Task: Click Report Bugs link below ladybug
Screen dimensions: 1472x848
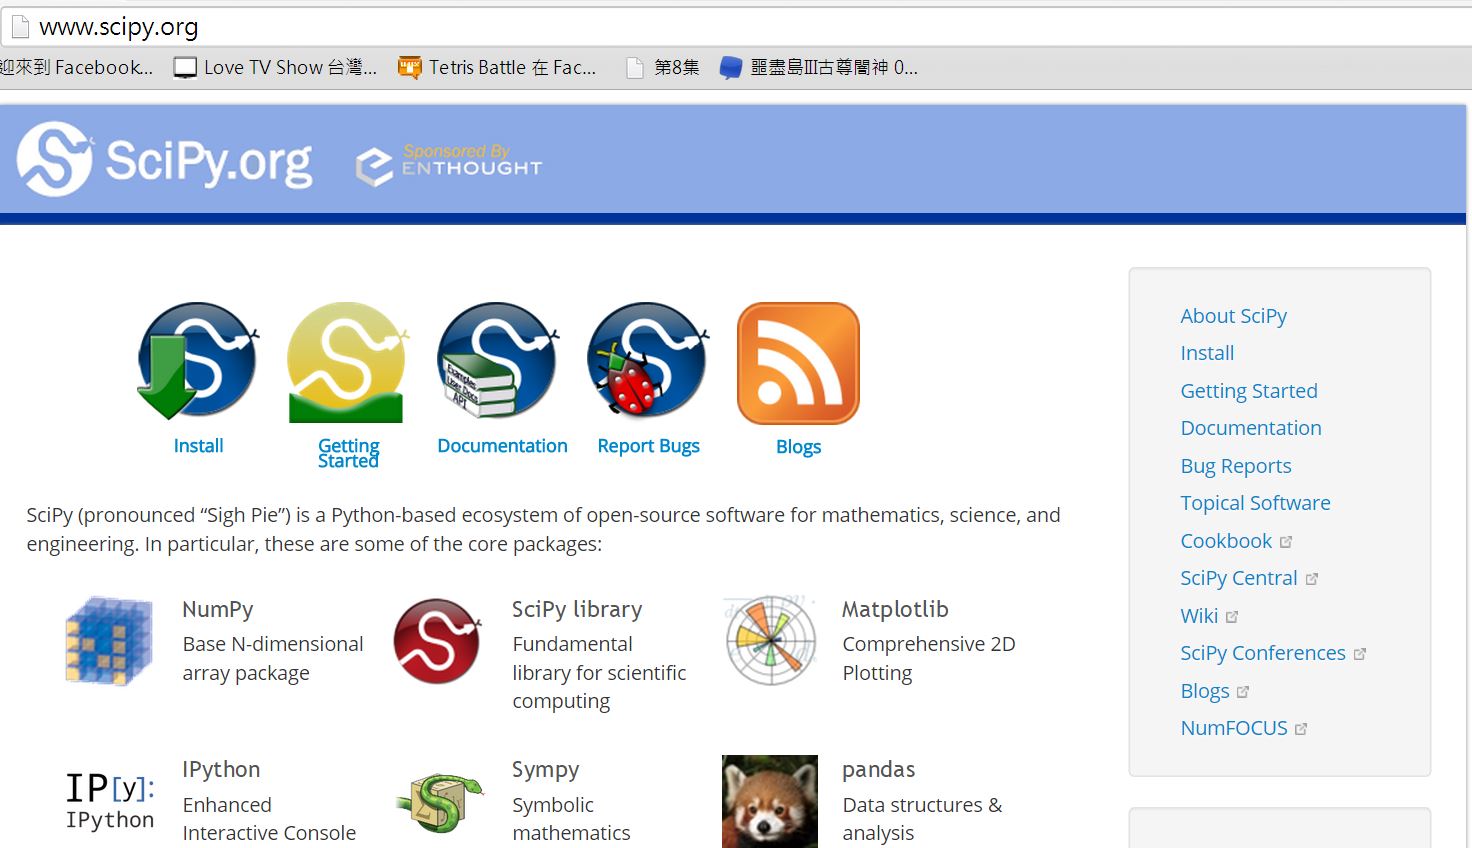Action: pos(648,446)
